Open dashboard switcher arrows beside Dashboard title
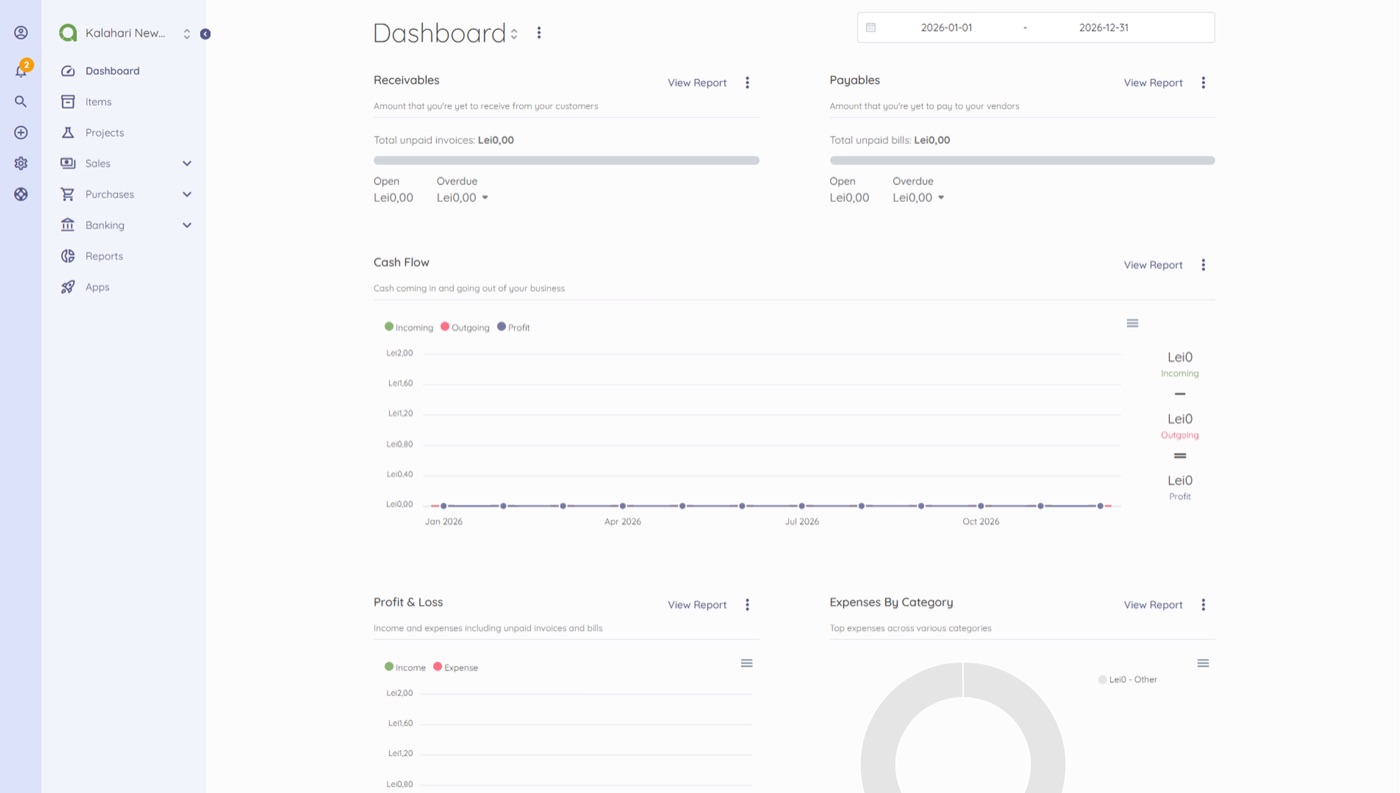Viewport: 1400px width, 793px height. pyautogui.click(x=514, y=34)
